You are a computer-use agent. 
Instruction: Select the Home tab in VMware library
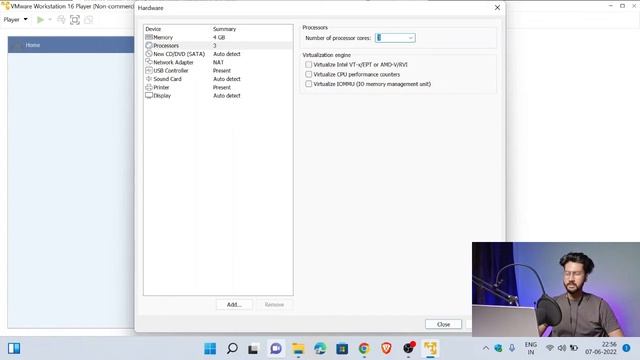(71, 45)
